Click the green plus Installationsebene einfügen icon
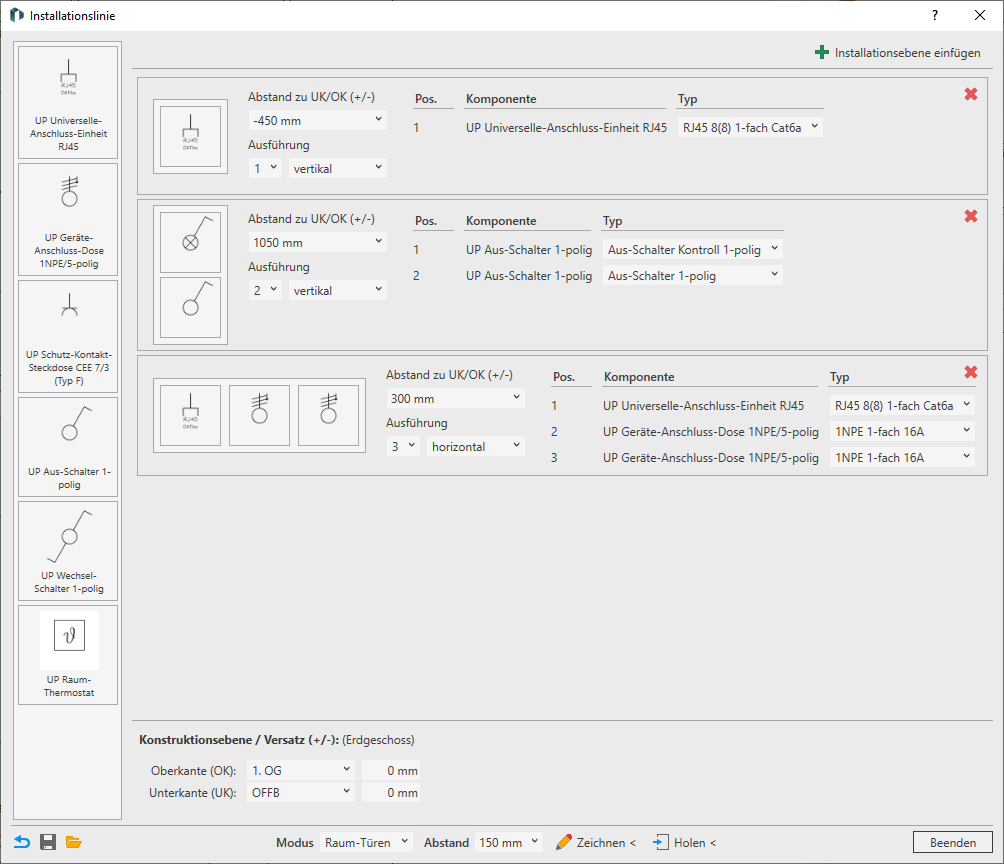The image size is (1004, 864). click(x=822, y=53)
